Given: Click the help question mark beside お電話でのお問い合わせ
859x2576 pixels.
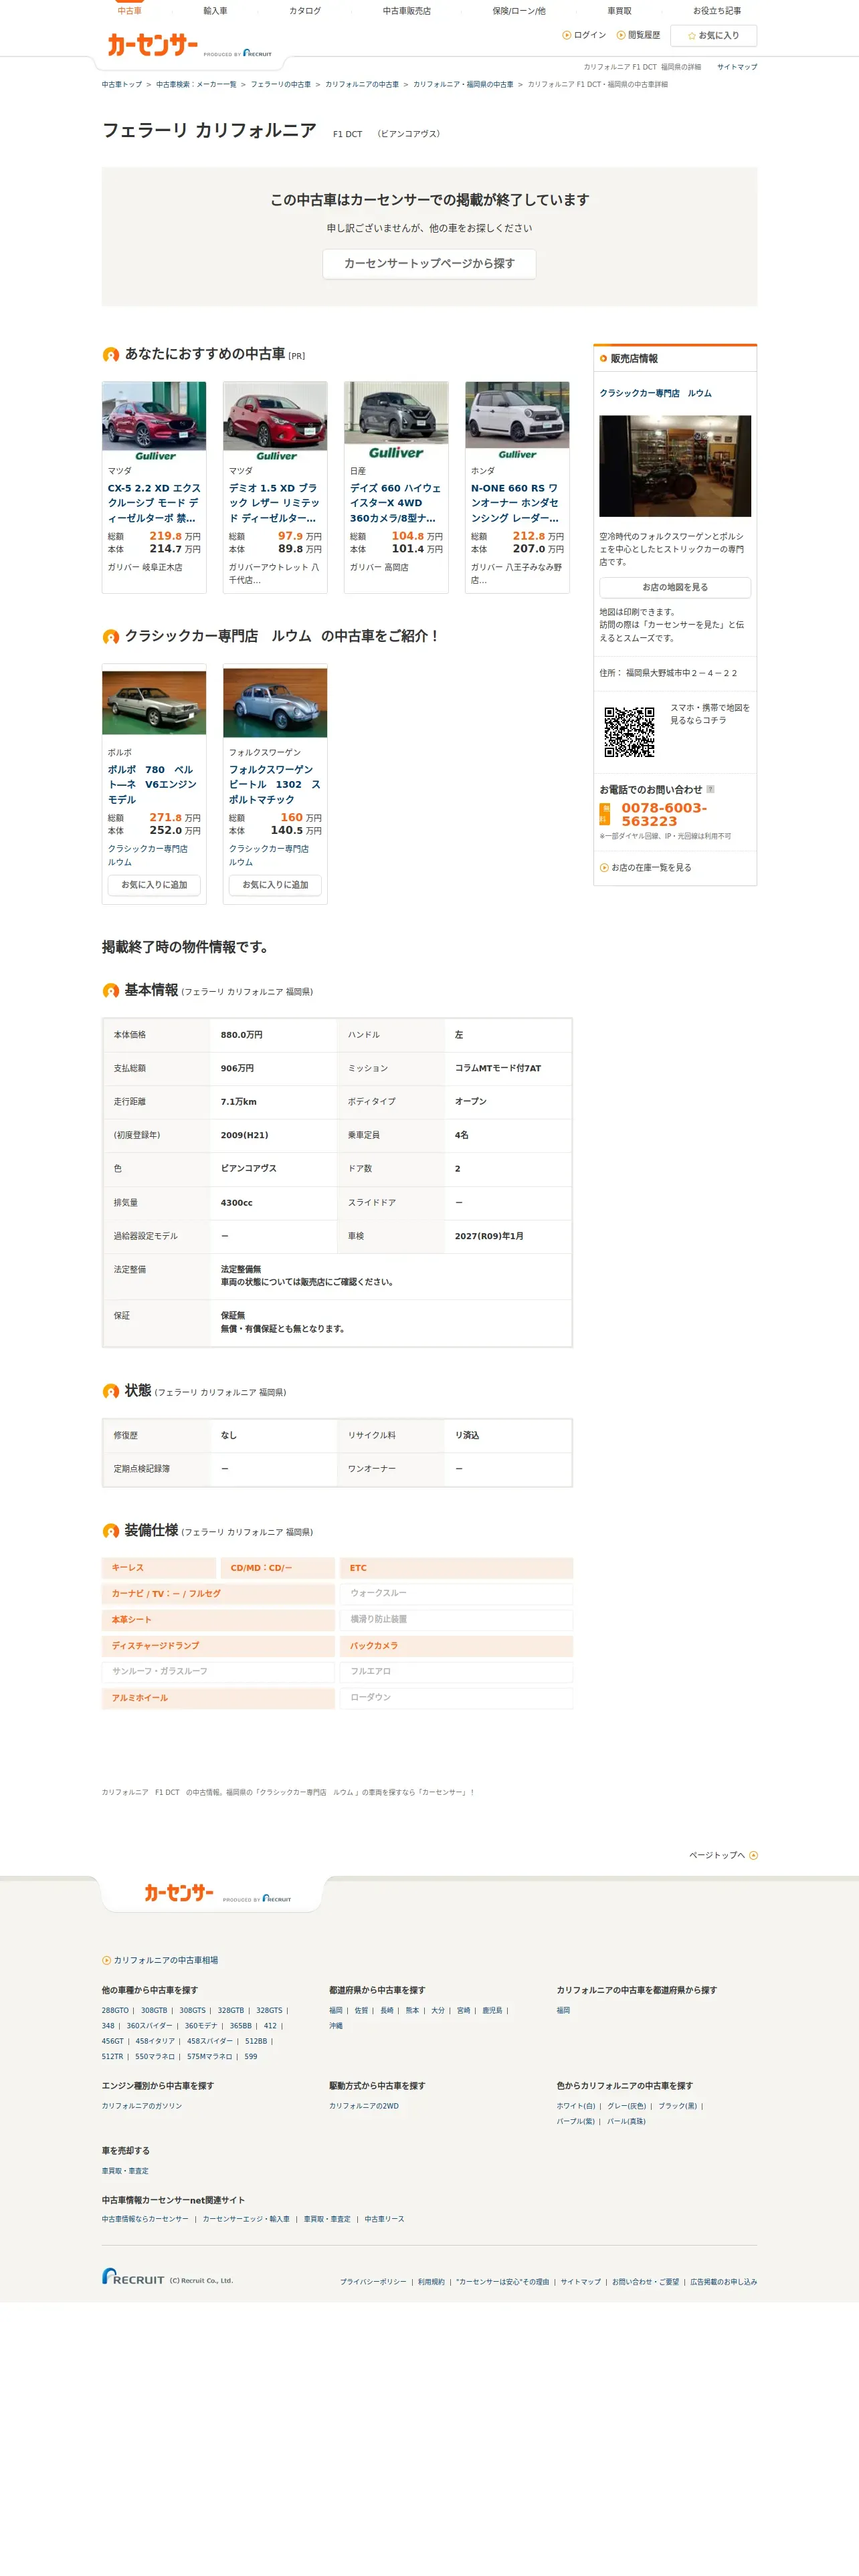Looking at the screenshot, I should 710,789.
